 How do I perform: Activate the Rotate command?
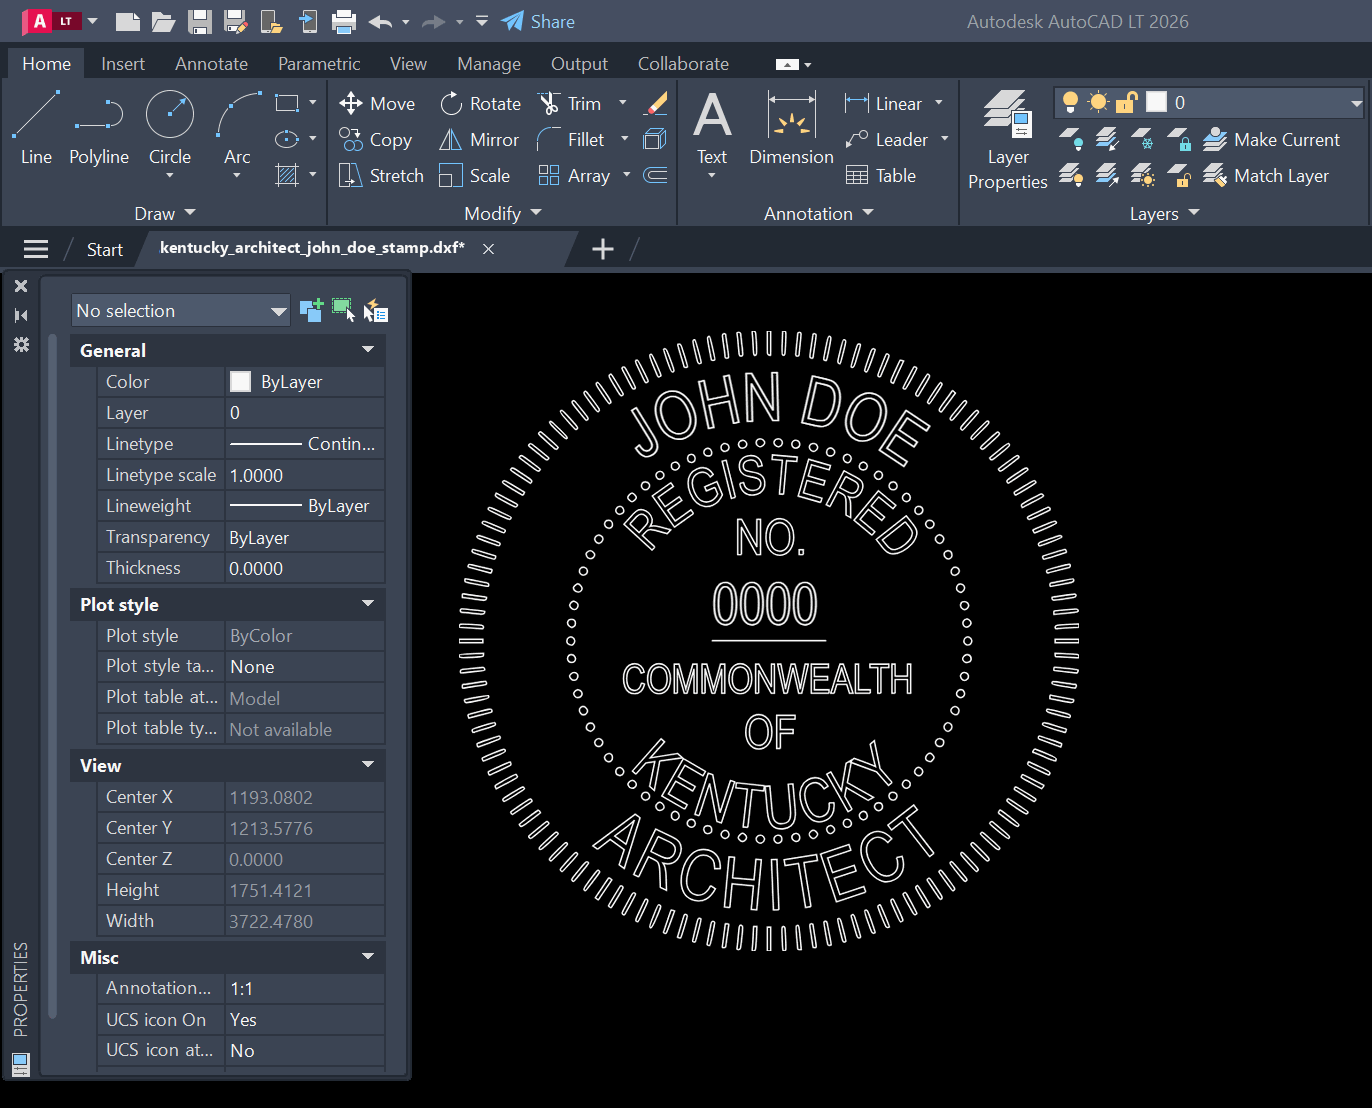coord(480,103)
